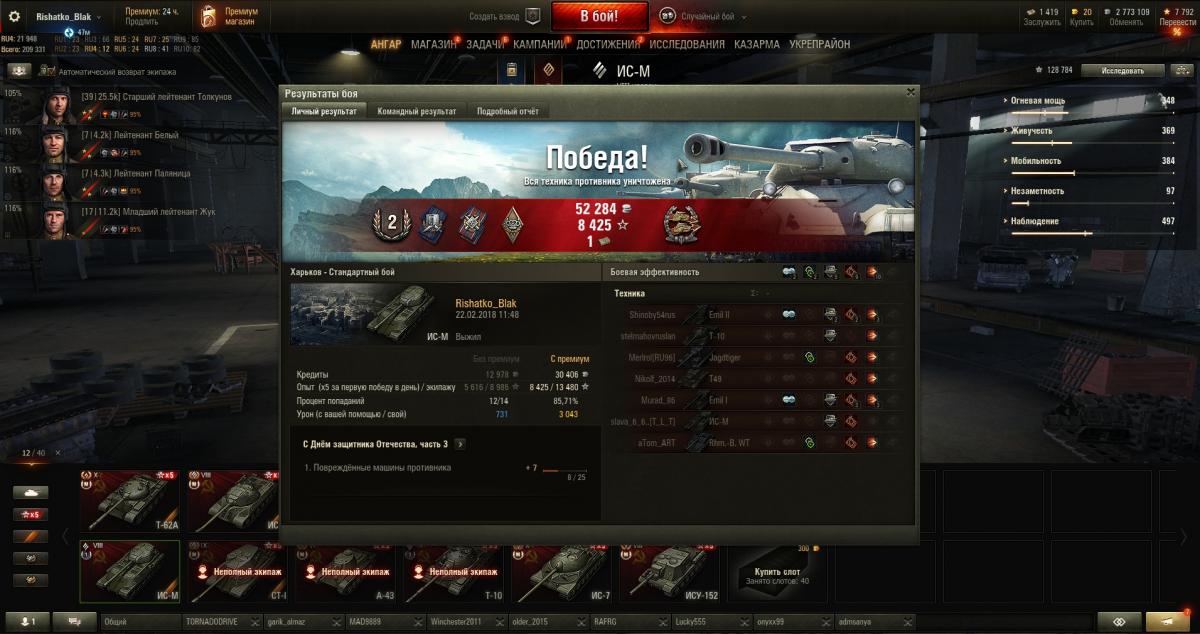The image size is (1200, 634).
Task: Select the ИС-7 tank thumbnail in carousel
Action: coord(561,573)
